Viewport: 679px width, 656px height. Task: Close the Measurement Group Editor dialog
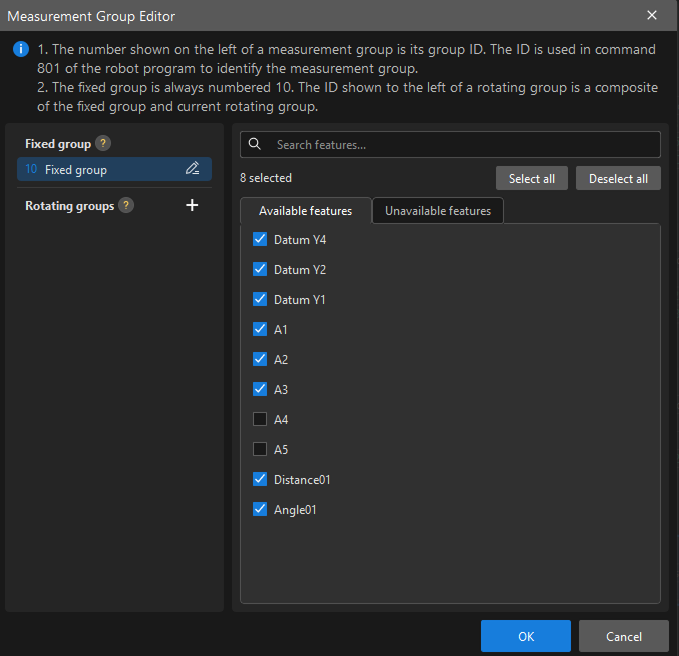(652, 15)
